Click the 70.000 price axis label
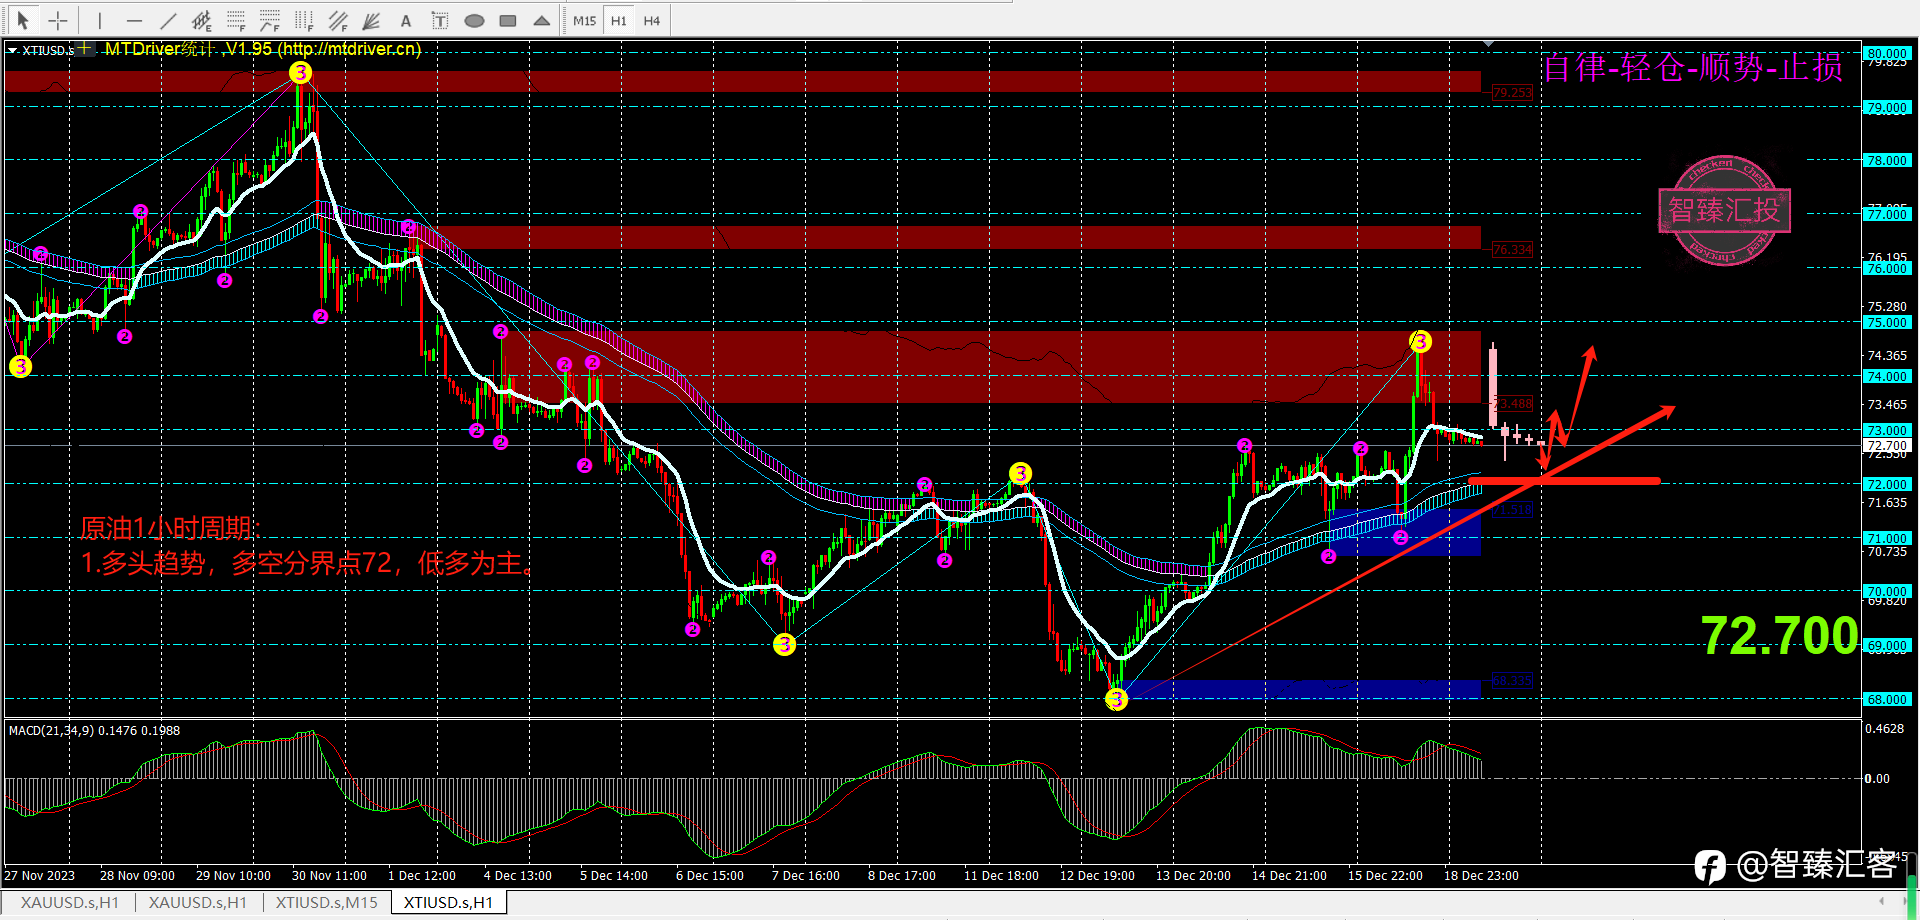 pyautogui.click(x=1887, y=591)
